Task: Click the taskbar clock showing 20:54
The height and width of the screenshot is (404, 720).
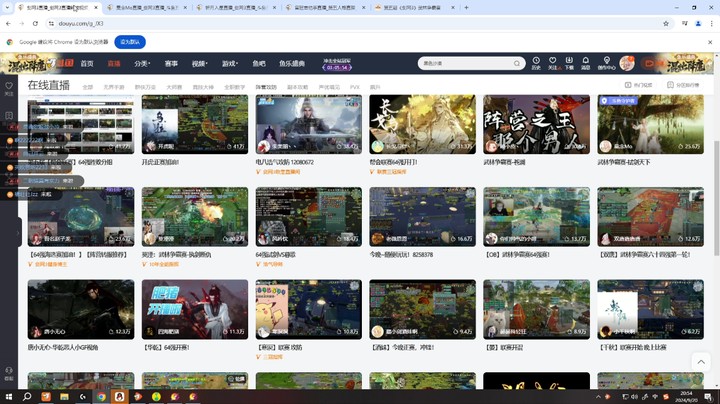Action: 686,397
